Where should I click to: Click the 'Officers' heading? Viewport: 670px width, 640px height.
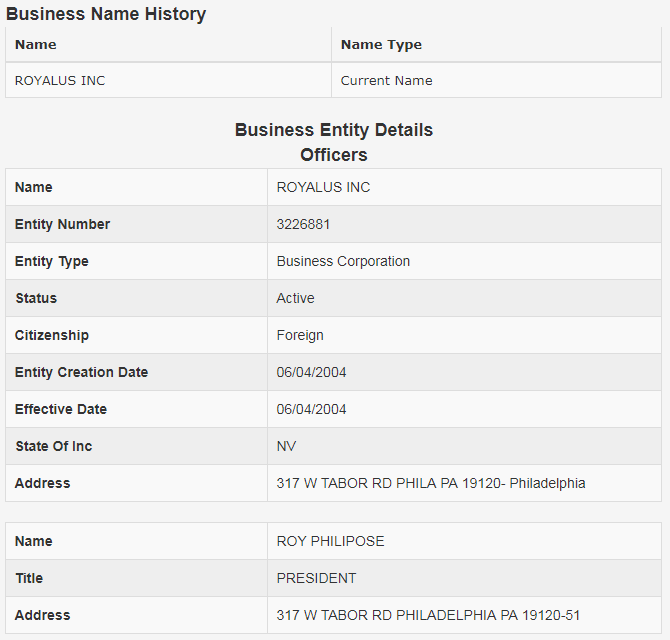pos(334,155)
